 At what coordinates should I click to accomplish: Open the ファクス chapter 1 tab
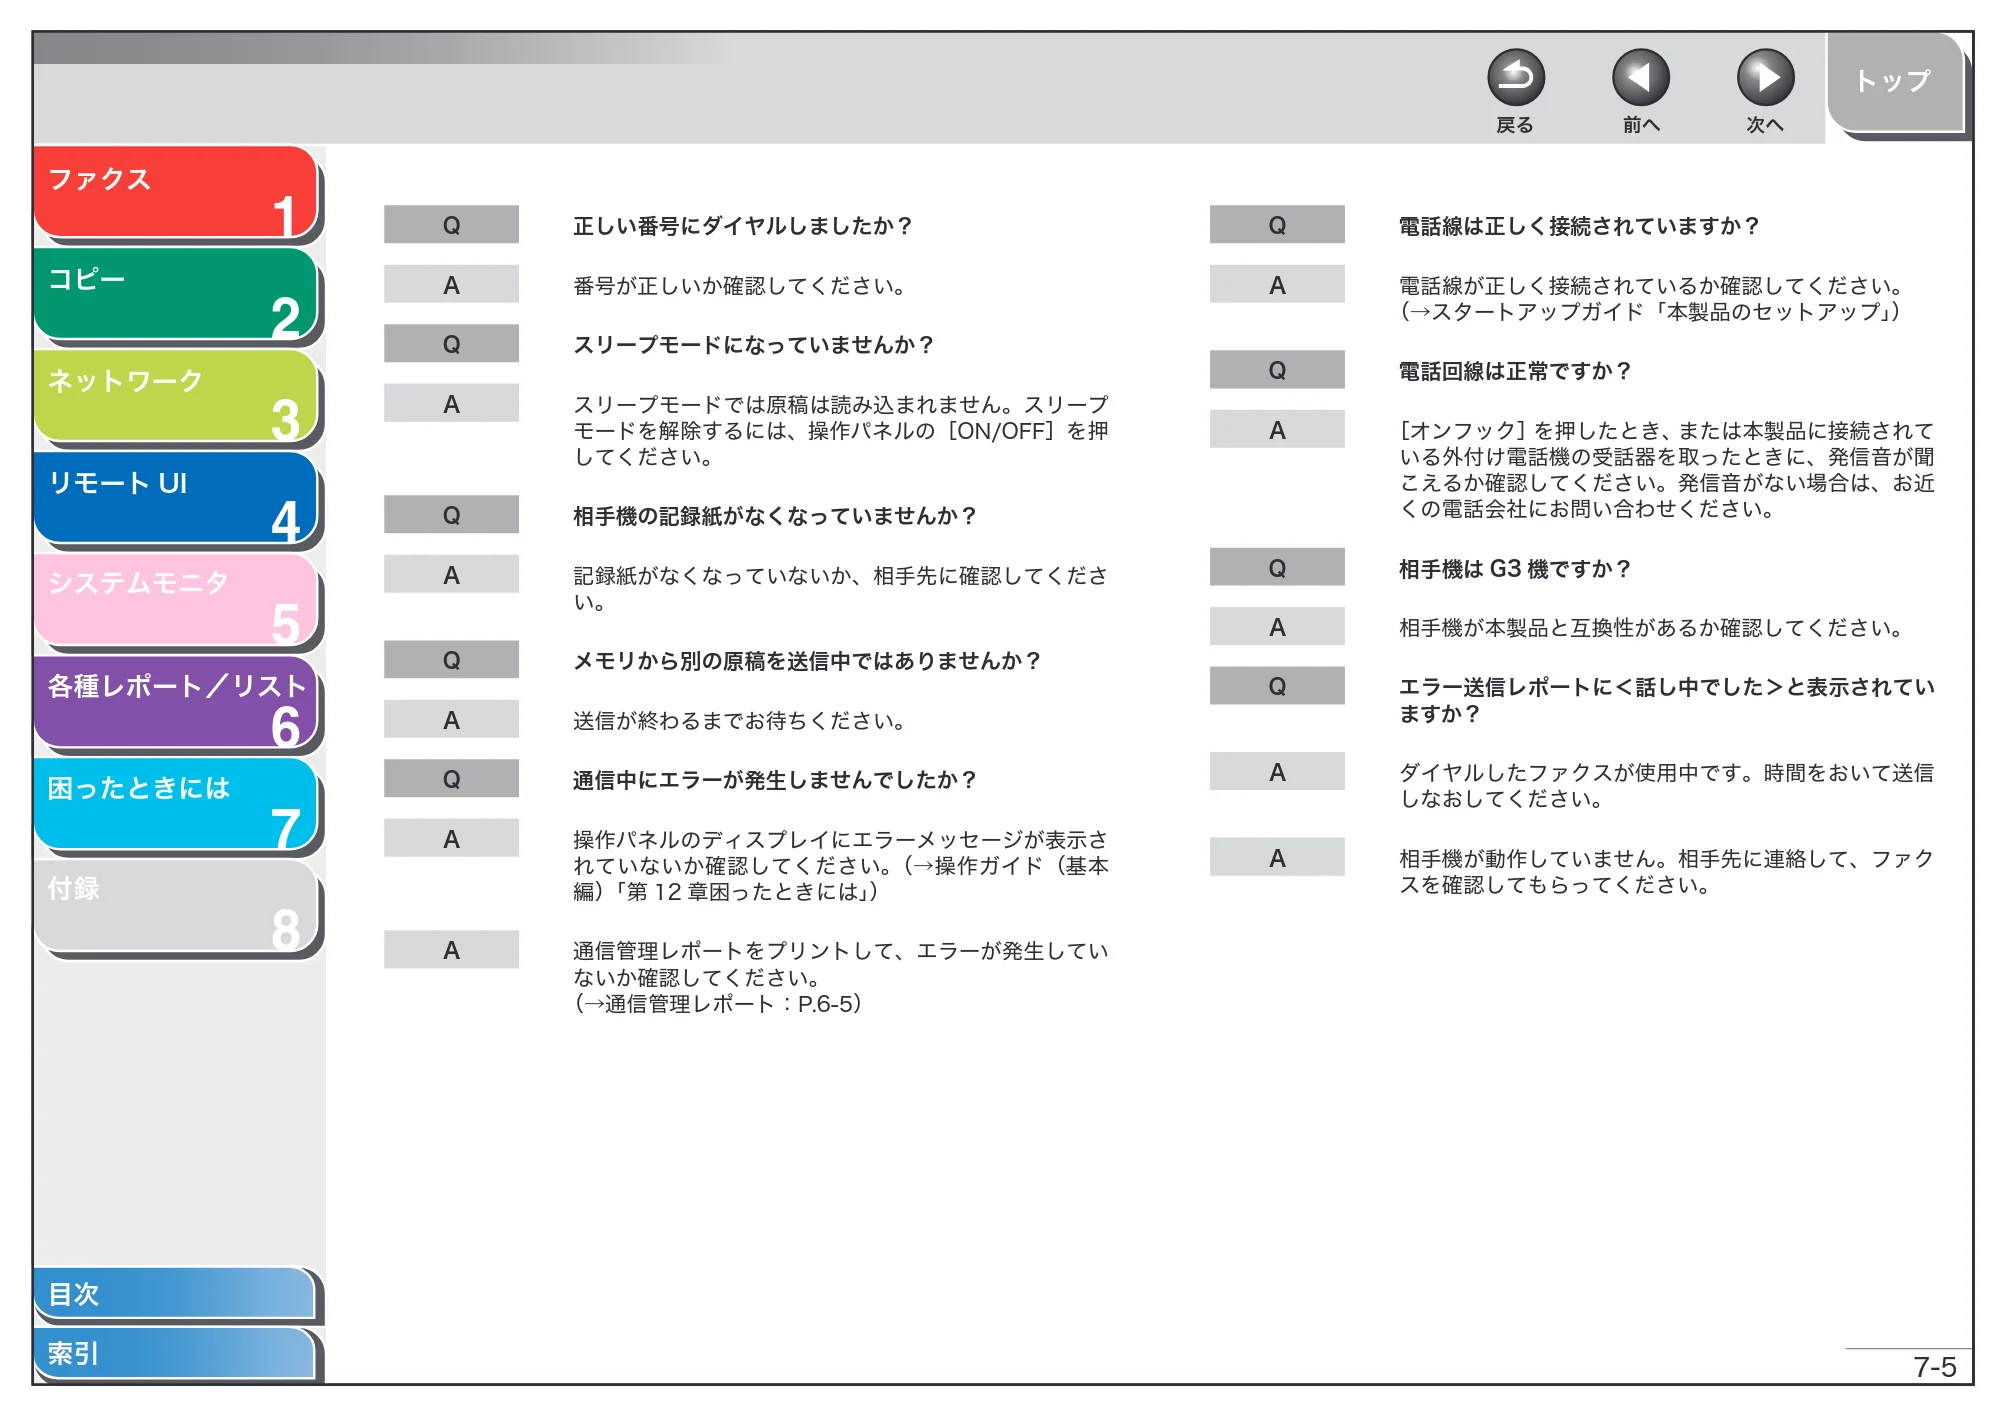click(176, 192)
